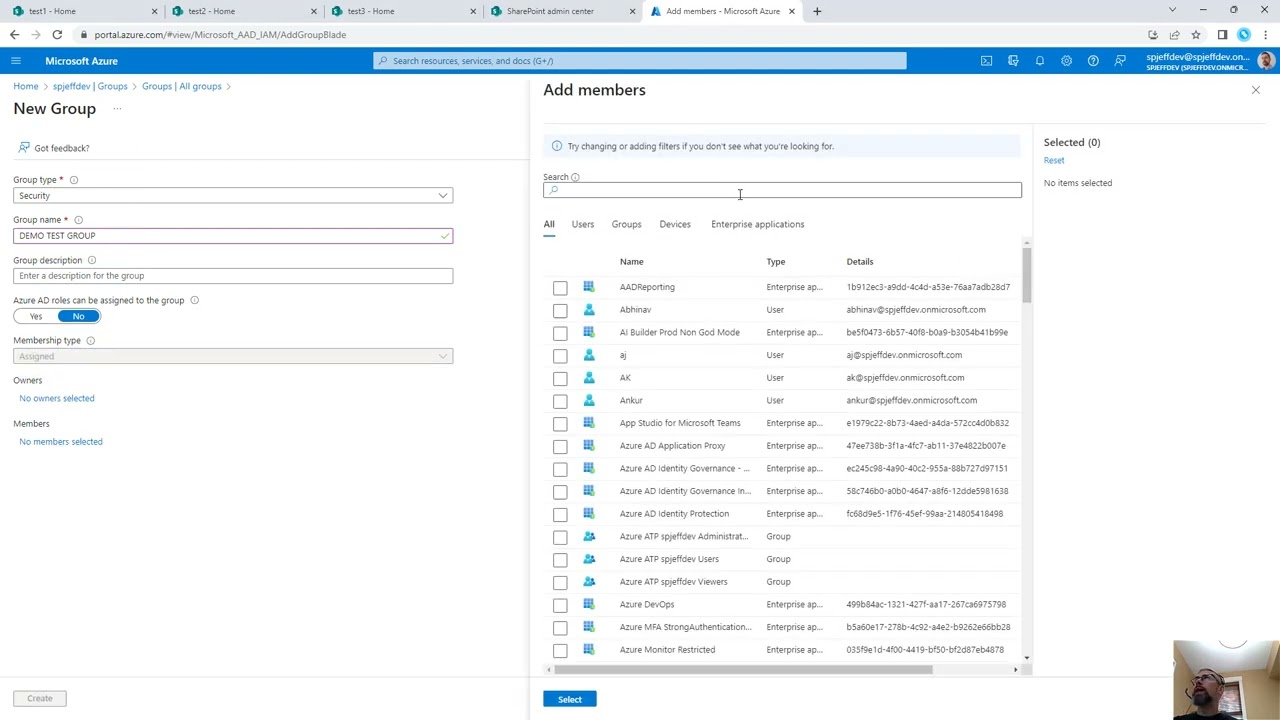This screenshot has width=1280, height=720.
Task: Close the Add members pane
Action: point(1256,90)
